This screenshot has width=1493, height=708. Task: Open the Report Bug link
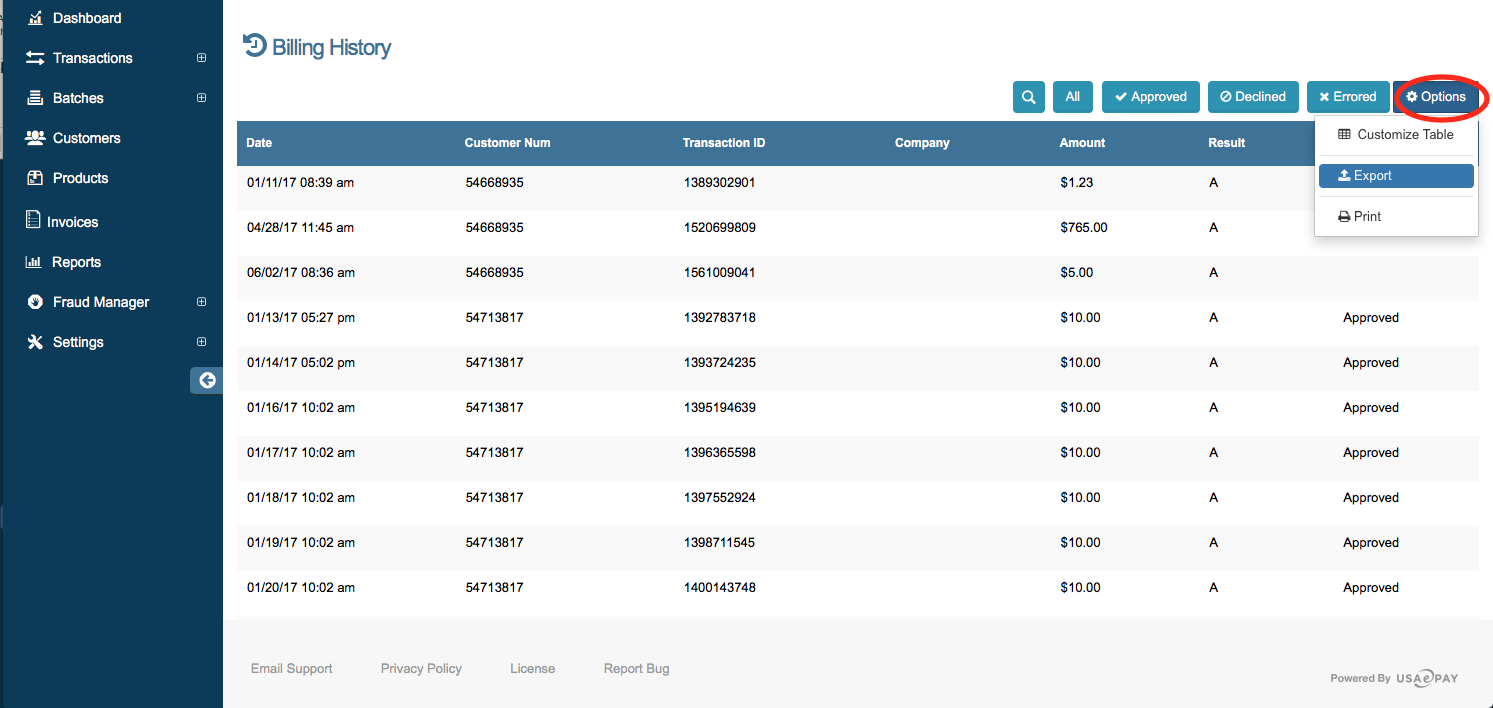(x=636, y=668)
